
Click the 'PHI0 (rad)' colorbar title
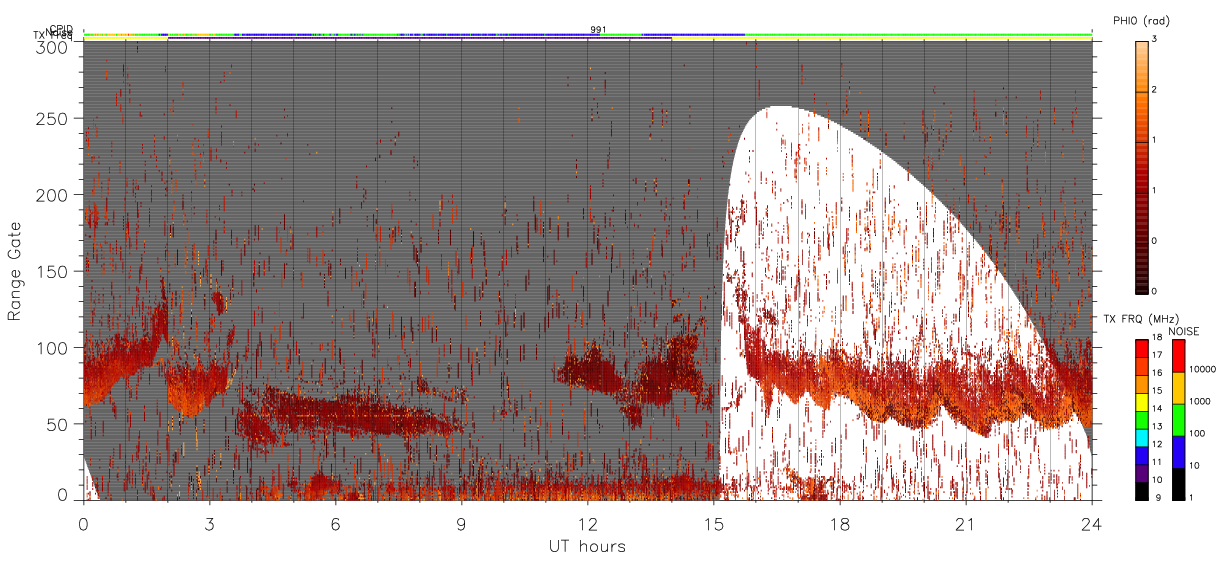tap(1141, 20)
